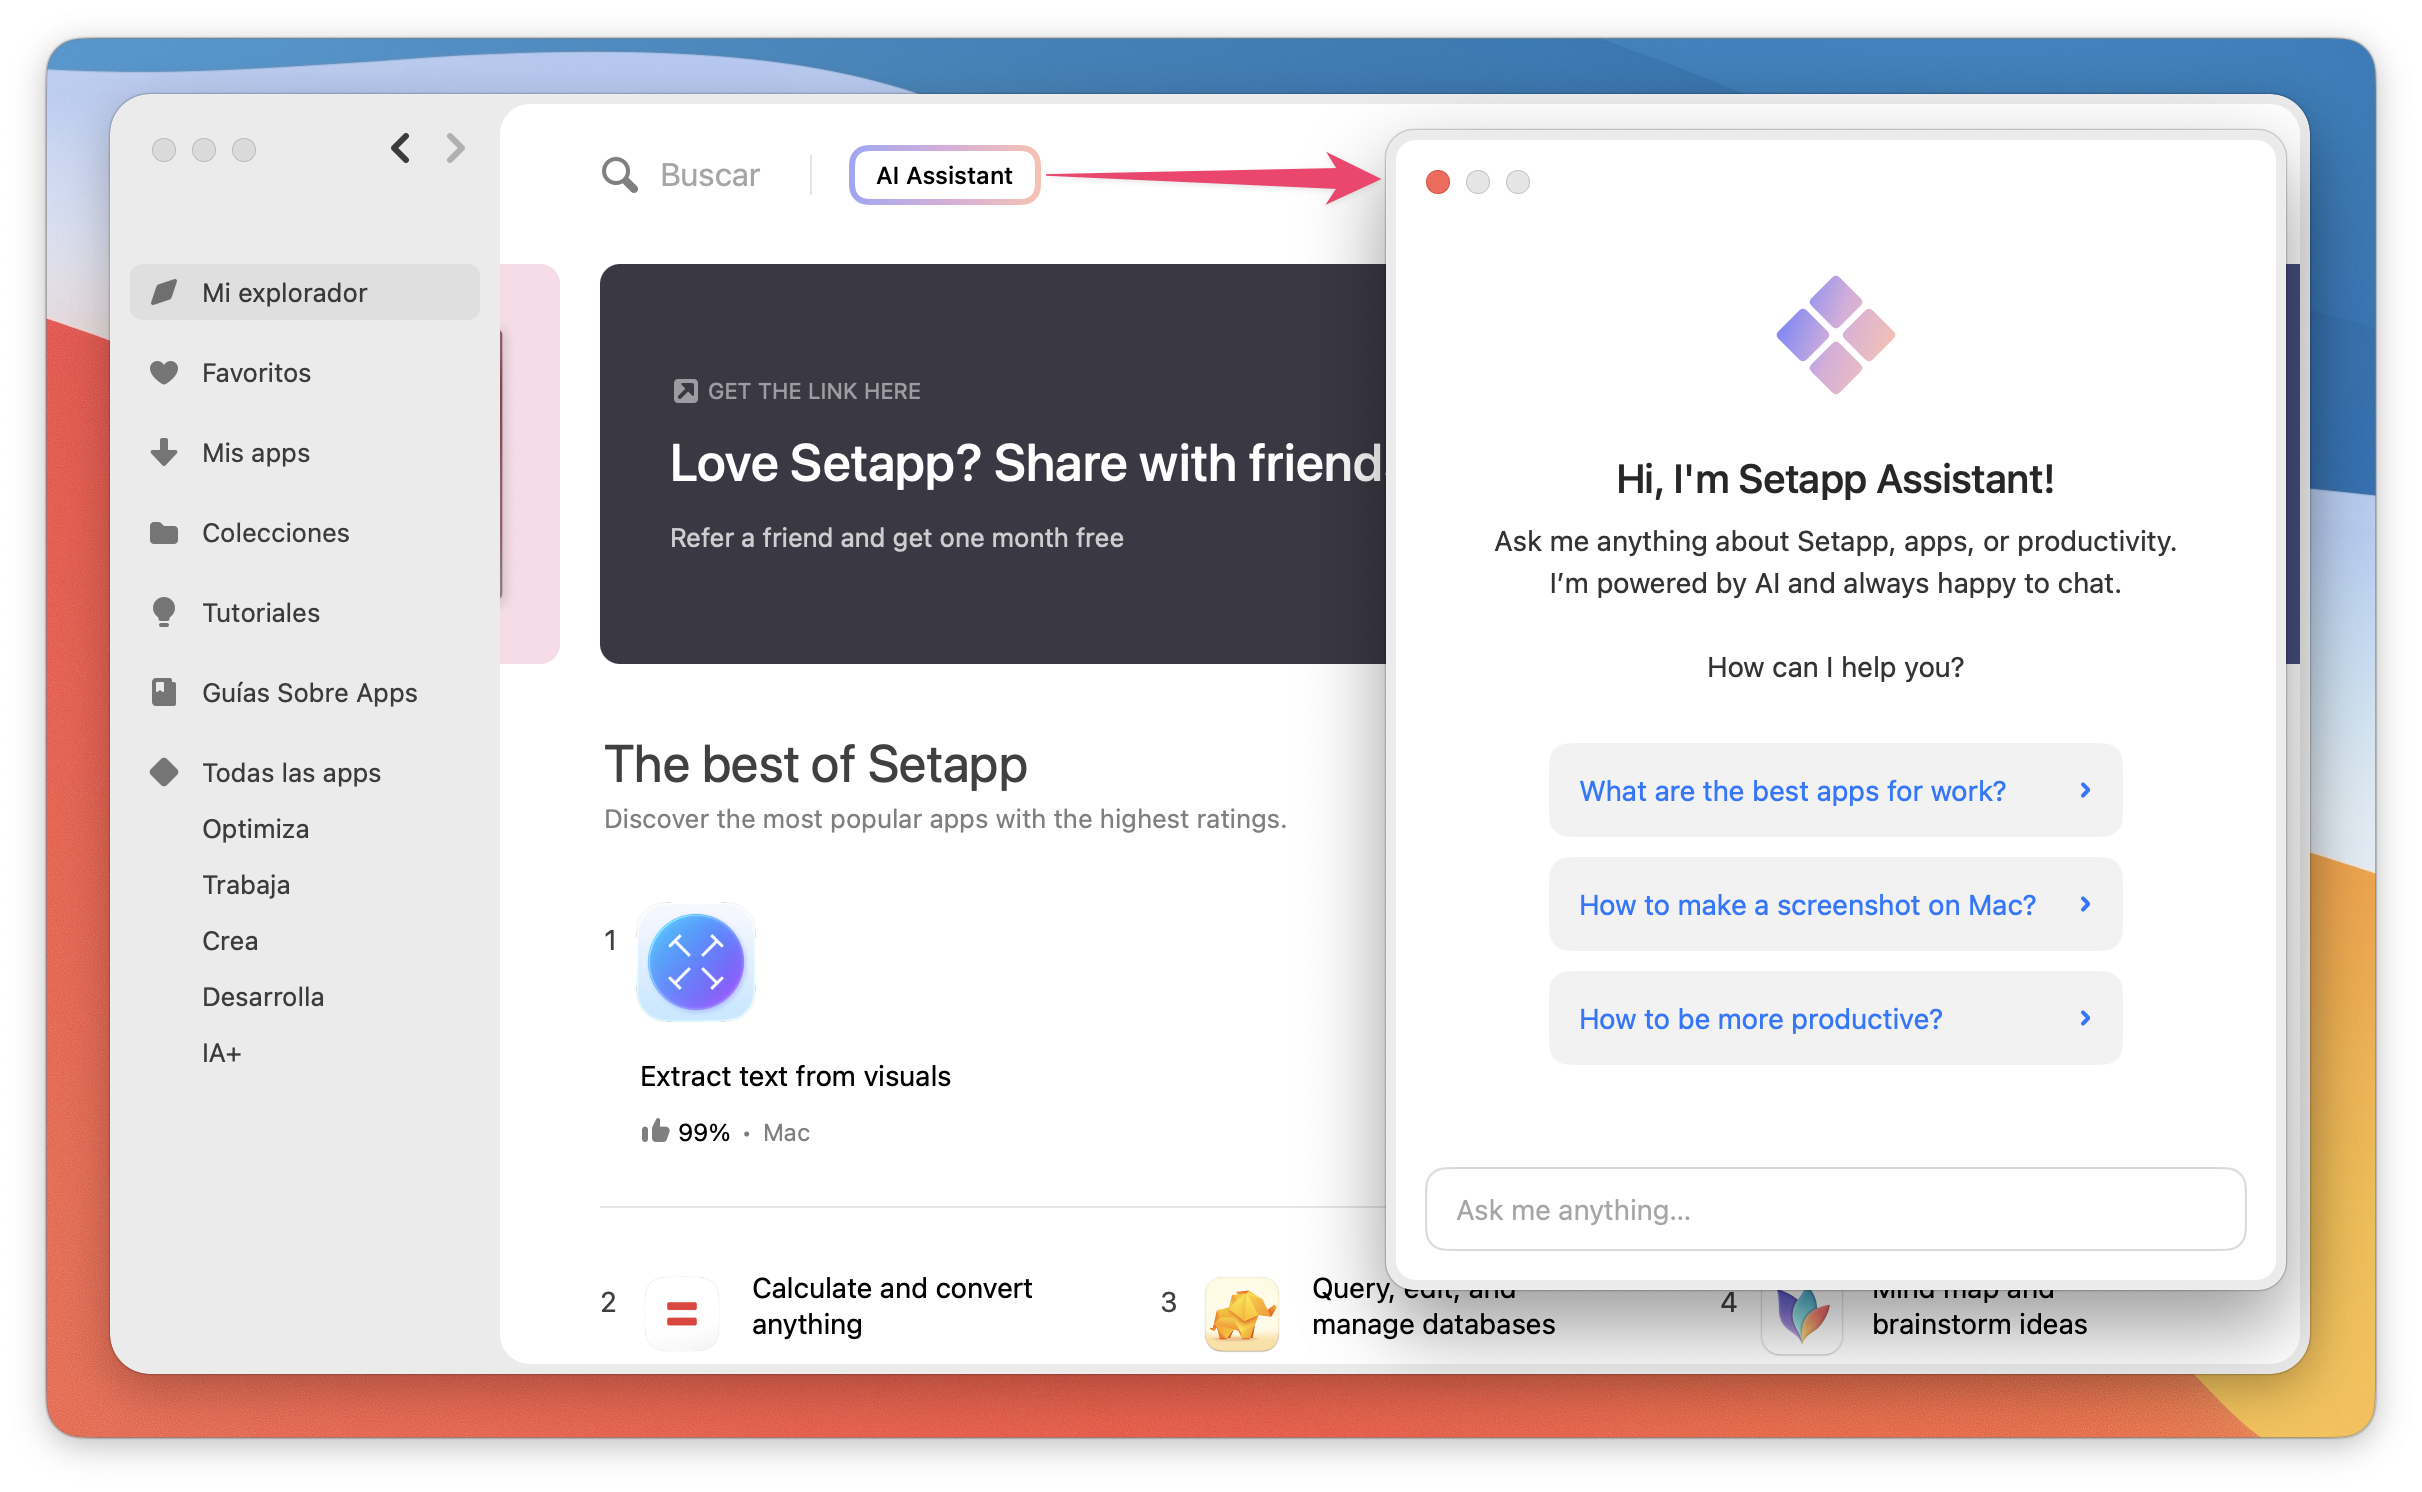
Task: Click the thumbs-up 99% rating icon
Action: point(655,1131)
